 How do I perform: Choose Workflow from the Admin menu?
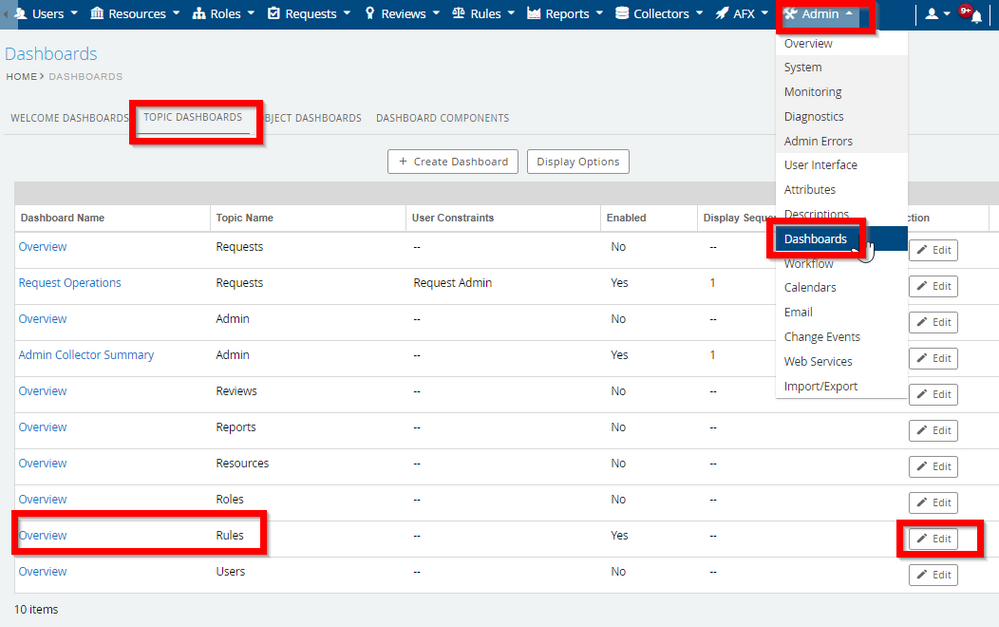pyautogui.click(x=808, y=264)
